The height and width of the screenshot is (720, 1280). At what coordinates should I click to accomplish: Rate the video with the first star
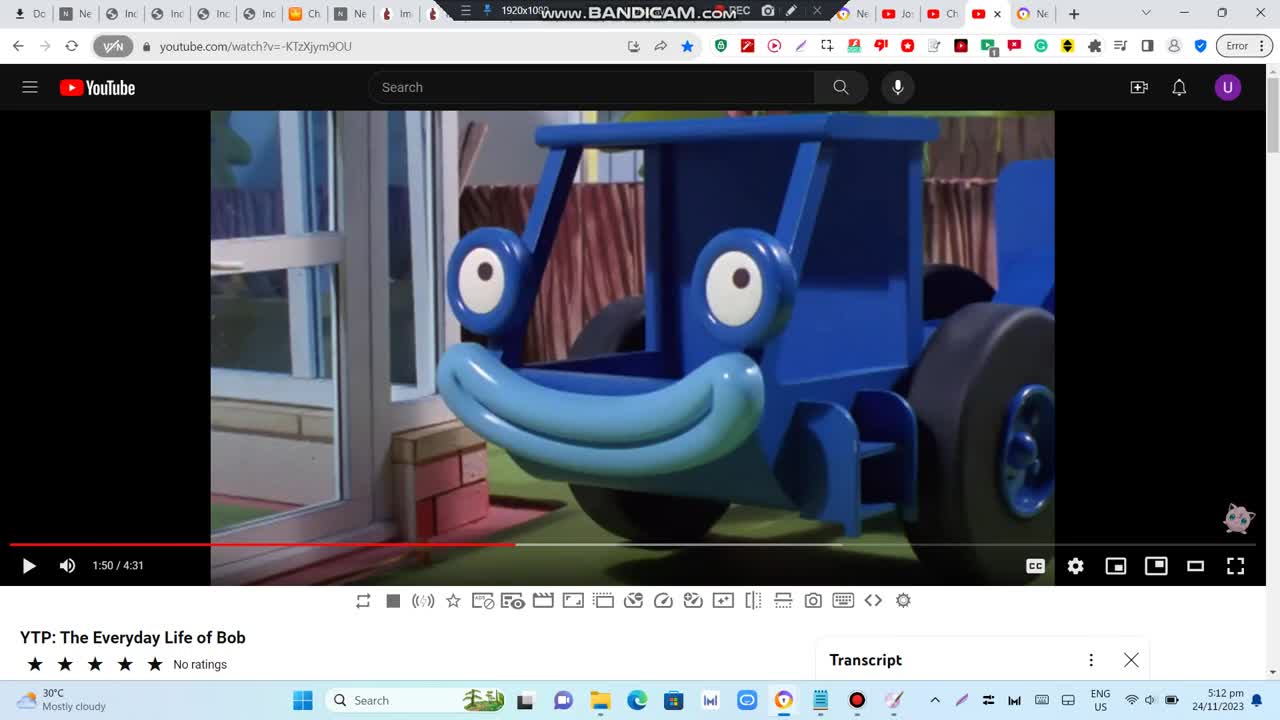pos(35,665)
